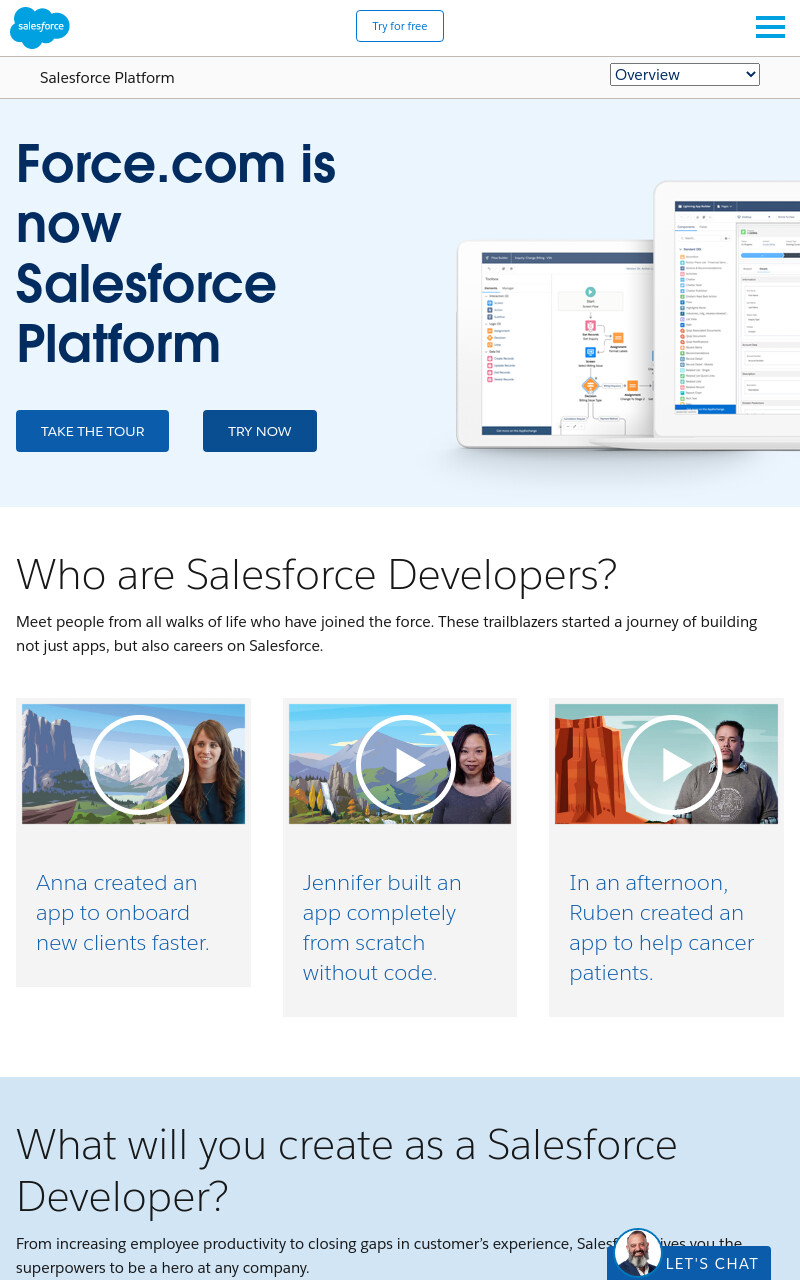Open link about Ruben's cancer patient app

pyautogui.click(x=662, y=928)
